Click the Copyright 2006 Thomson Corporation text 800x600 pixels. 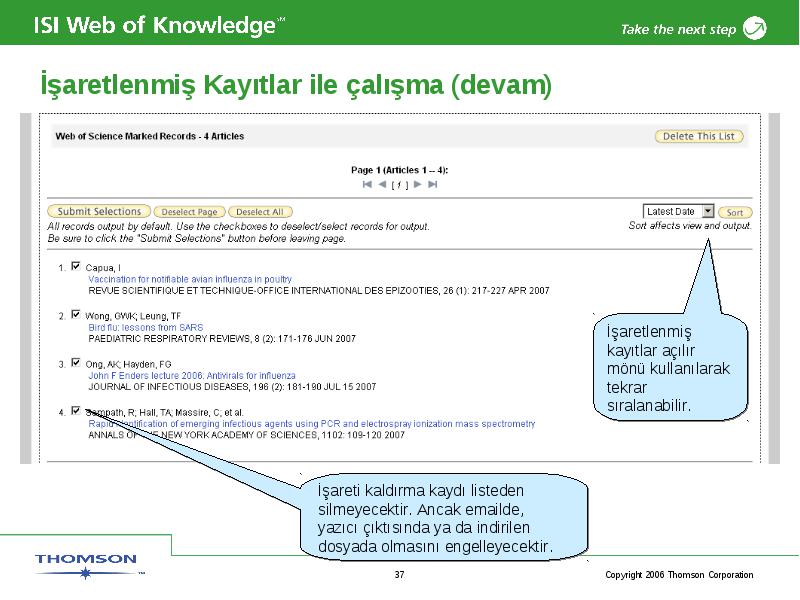point(679,574)
